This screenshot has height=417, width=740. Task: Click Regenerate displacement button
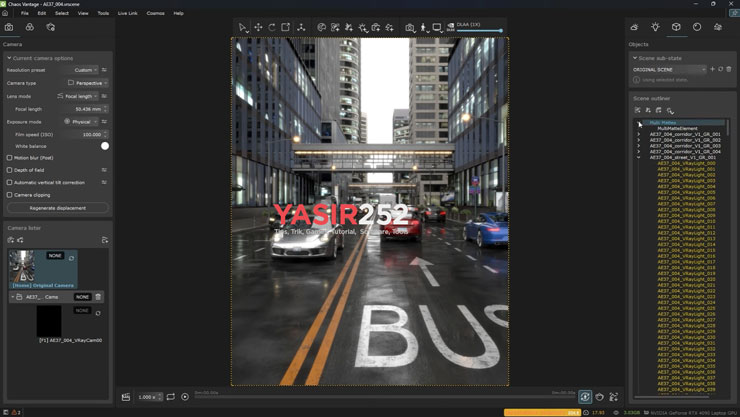pos(58,208)
